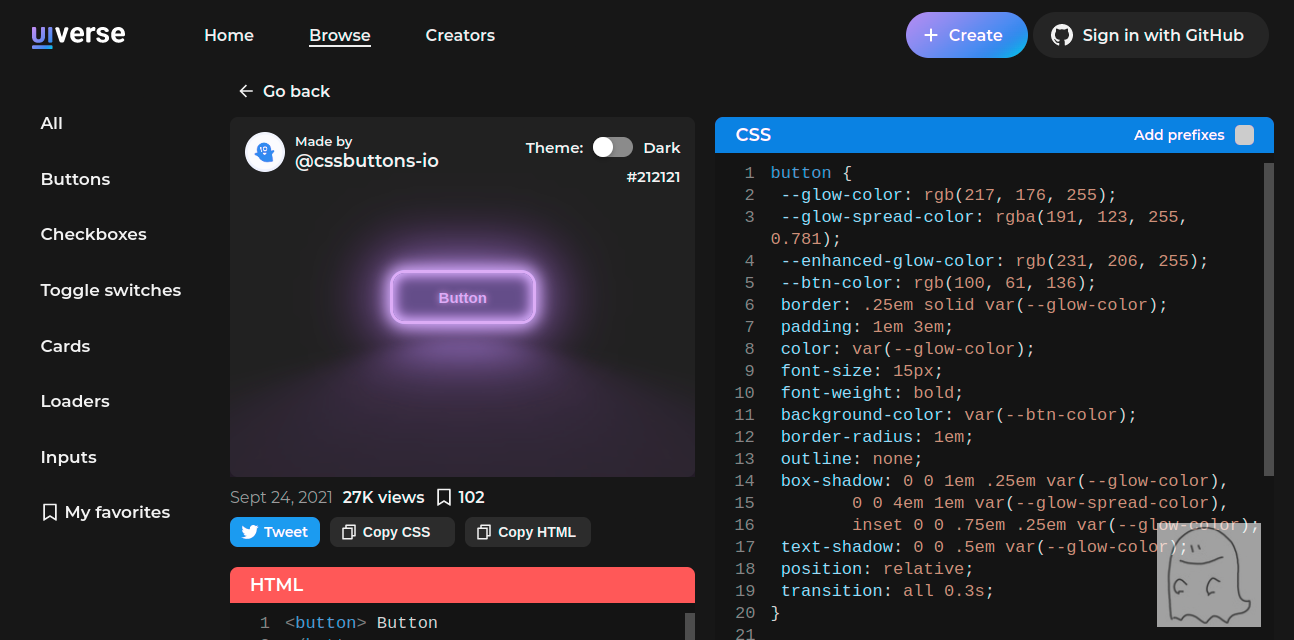Click the border-radius: 1em line

877,437
